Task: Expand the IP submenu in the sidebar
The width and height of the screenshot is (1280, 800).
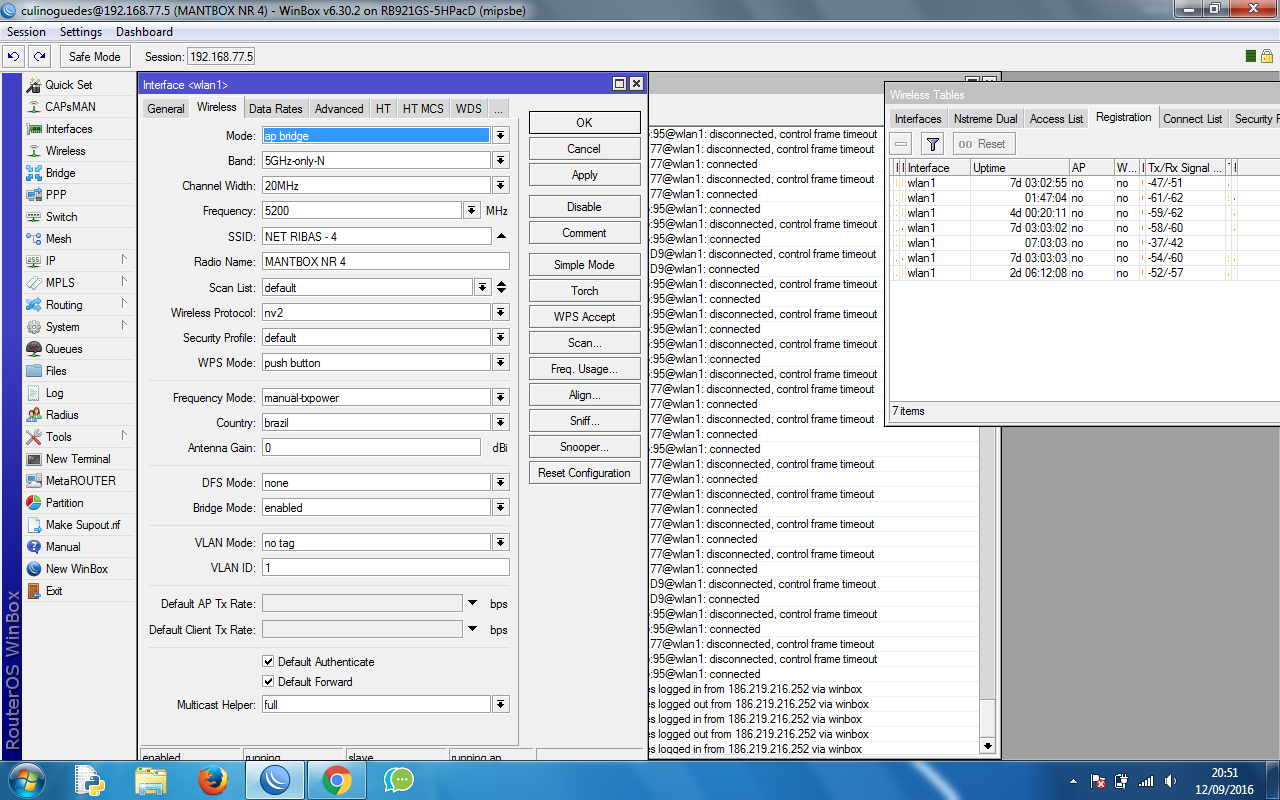Action: (124, 260)
